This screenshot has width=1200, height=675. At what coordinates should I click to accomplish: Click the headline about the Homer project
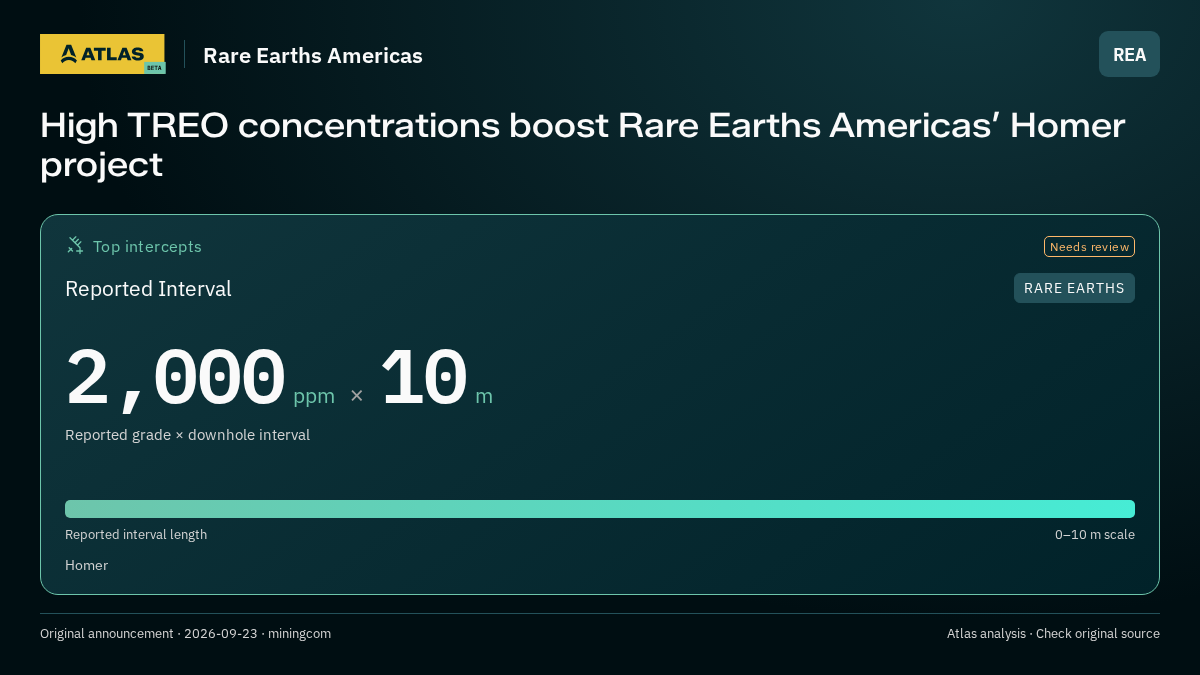[583, 145]
